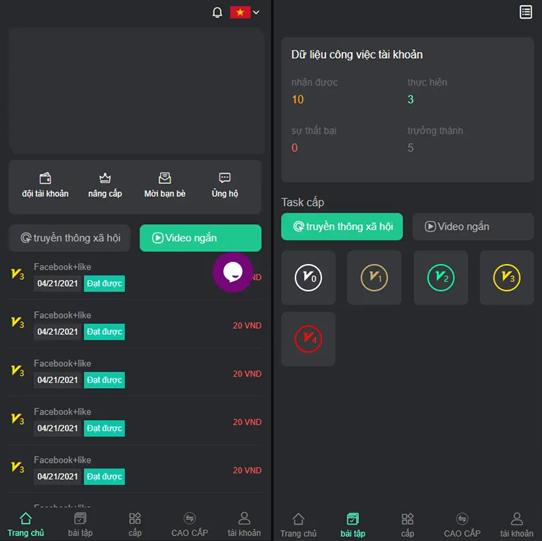Select the red V4 level tile
542x541 pixels.
(x=308, y=339)
